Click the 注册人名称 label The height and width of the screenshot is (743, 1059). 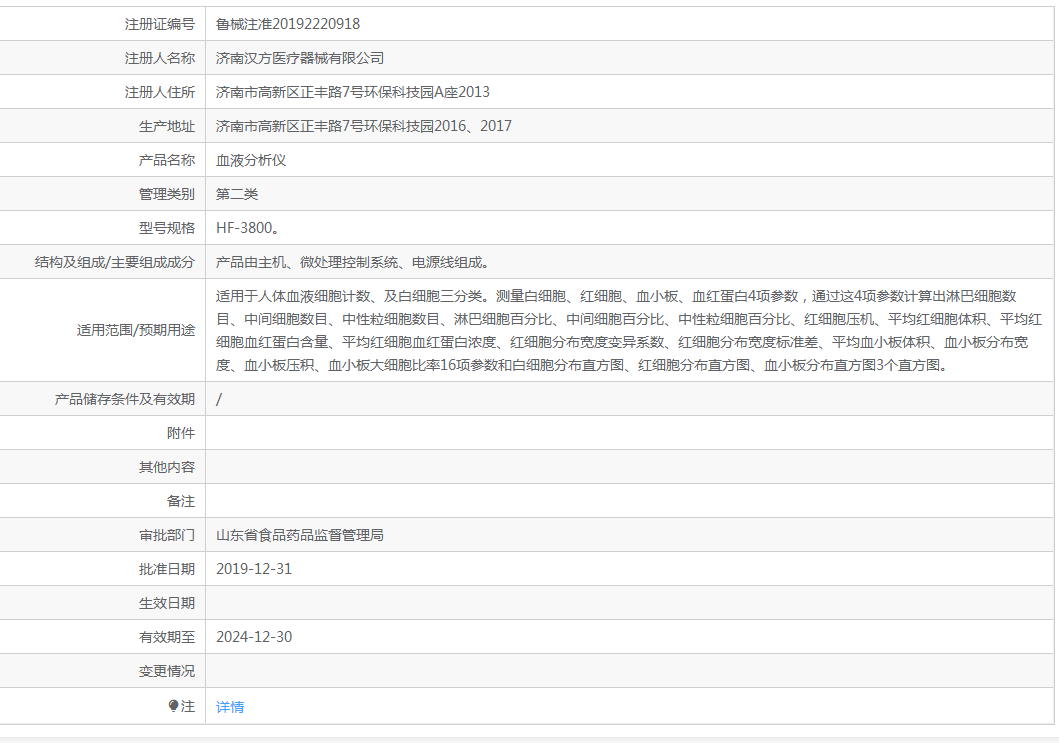click(x=159, y=58)
